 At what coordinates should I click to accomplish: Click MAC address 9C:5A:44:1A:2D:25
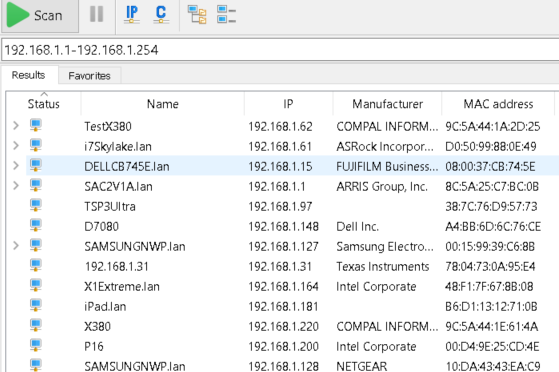click(493, 127)
